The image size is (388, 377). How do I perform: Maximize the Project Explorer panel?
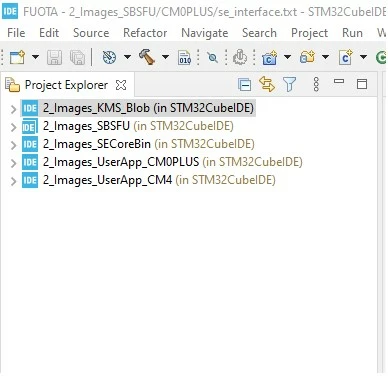coord(362,84)
